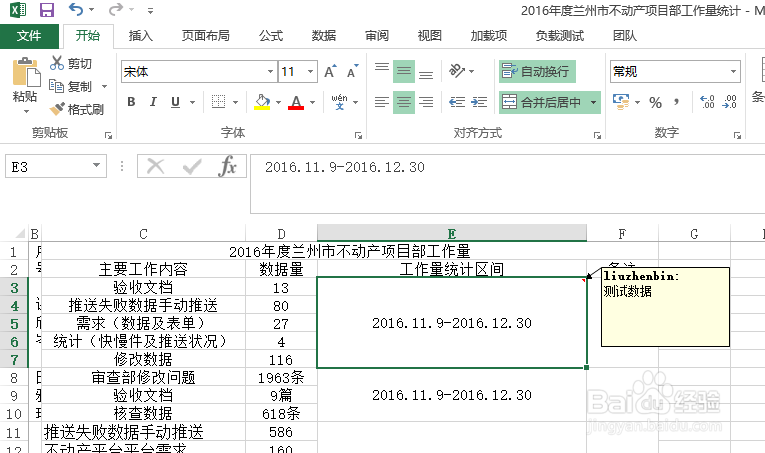The height and width of the screenshot is (453, 765).
Task: Expand the 合并后居中 dropdown arrow
Action: pyautogui.click(x=594, y=102)
